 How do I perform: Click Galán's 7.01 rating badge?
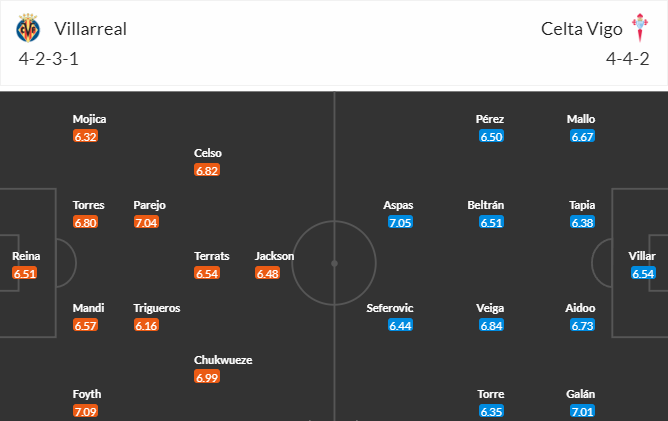click(582, 411)
